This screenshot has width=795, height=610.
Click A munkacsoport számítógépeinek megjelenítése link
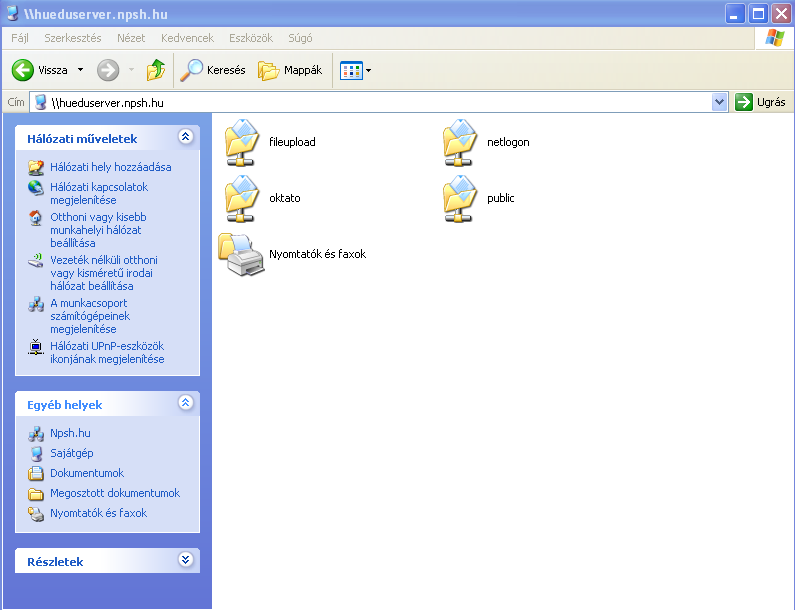click(90, 316)
